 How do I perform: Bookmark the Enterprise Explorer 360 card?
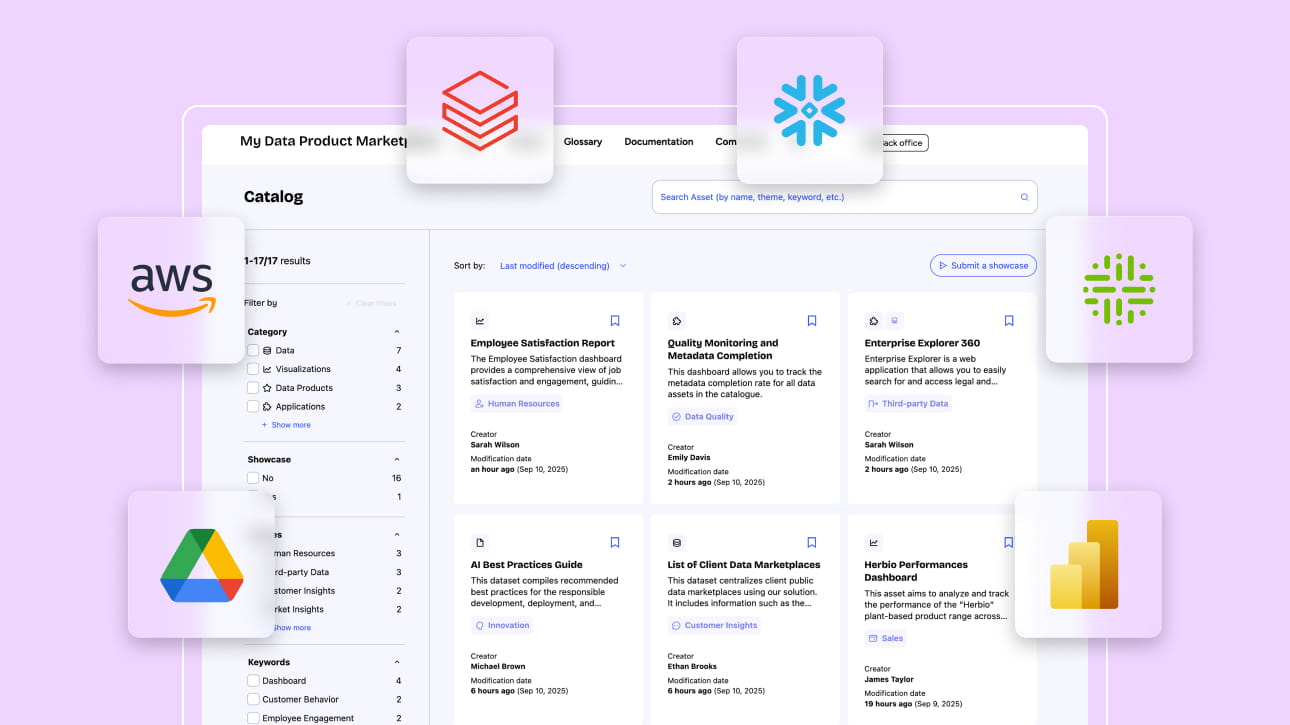pos(1009,321)
